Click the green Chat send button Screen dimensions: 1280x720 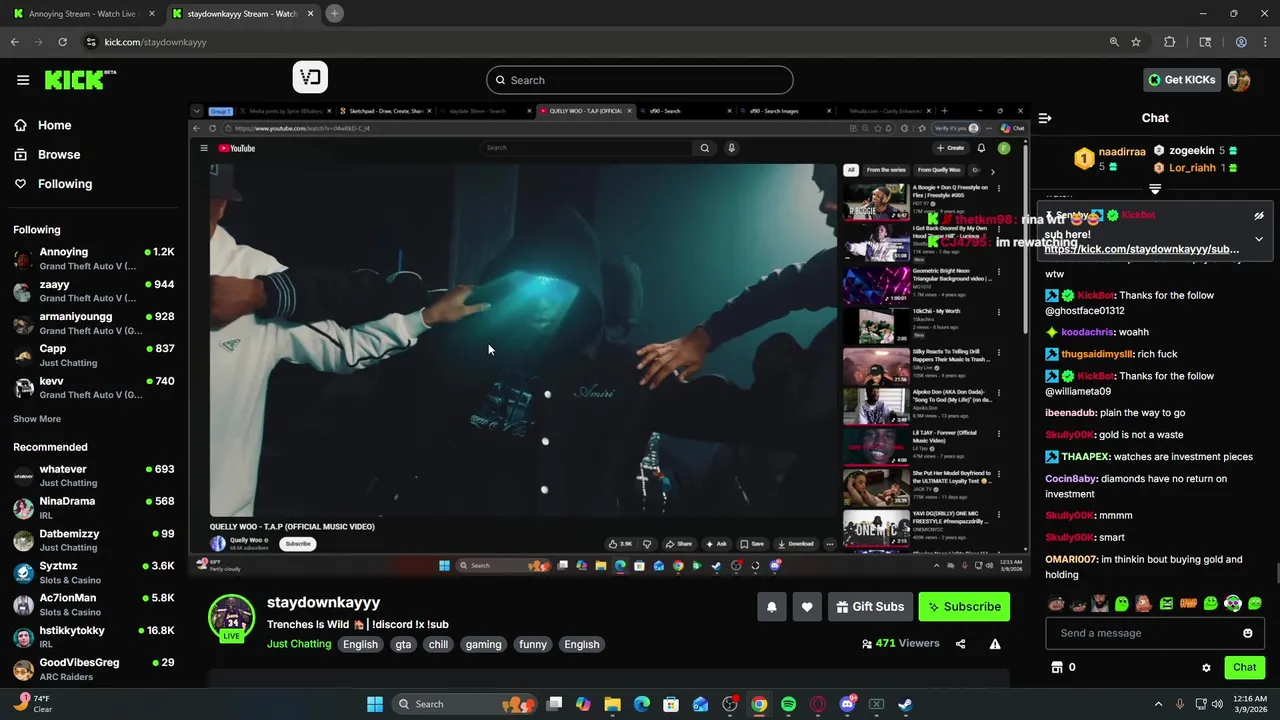point(1244,667)
